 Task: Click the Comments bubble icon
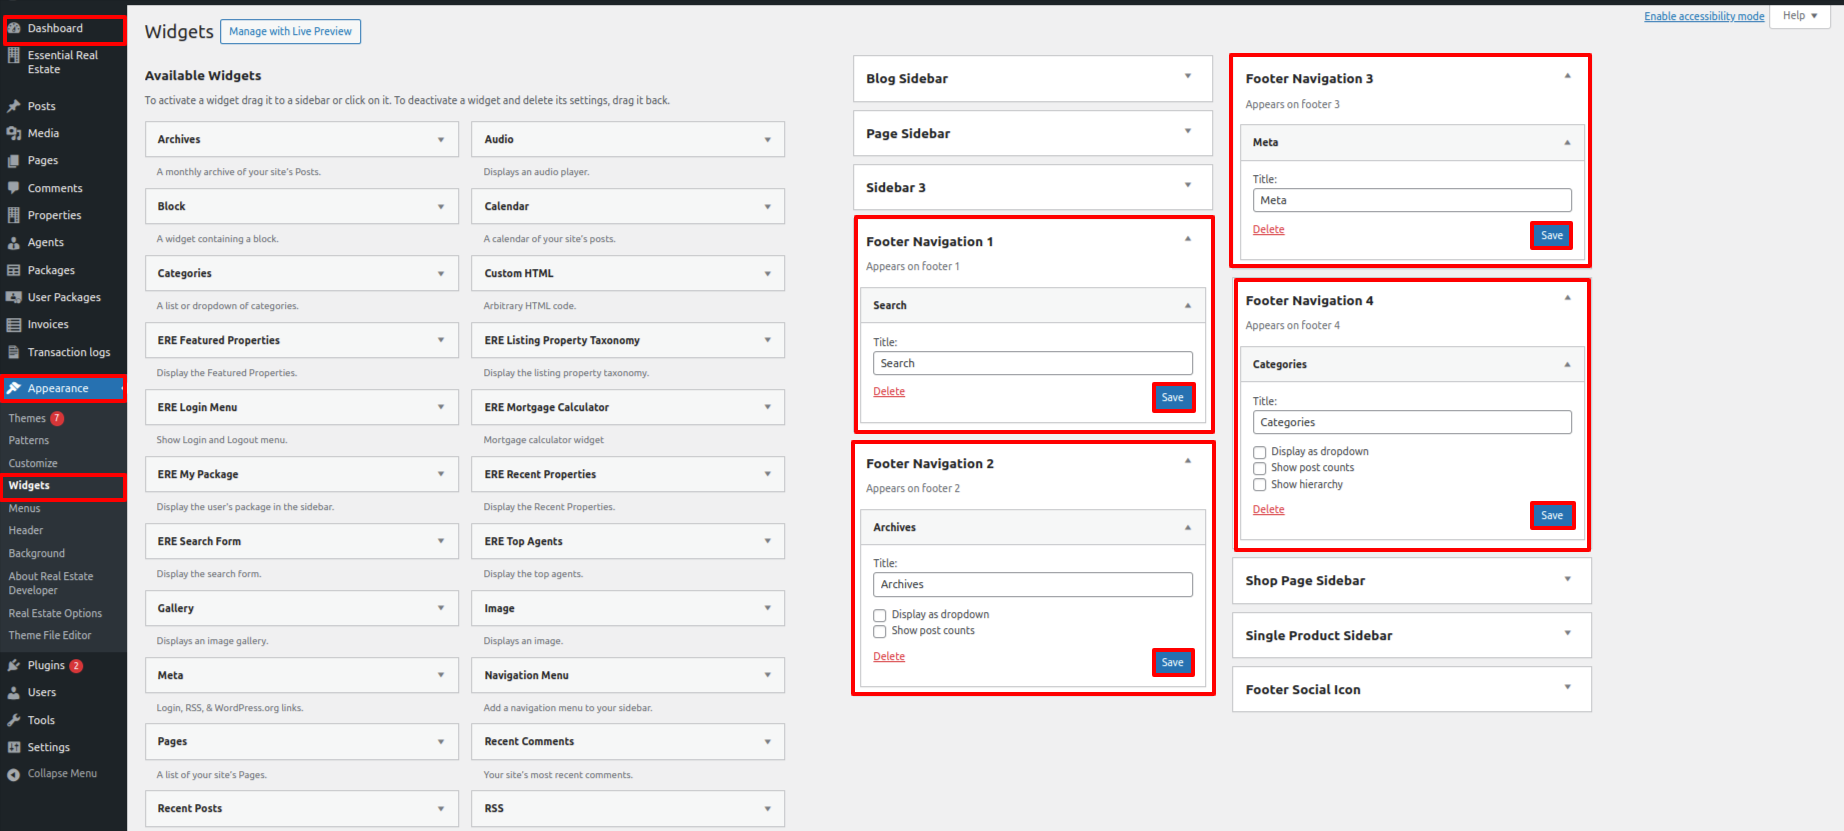coord(14,188)
